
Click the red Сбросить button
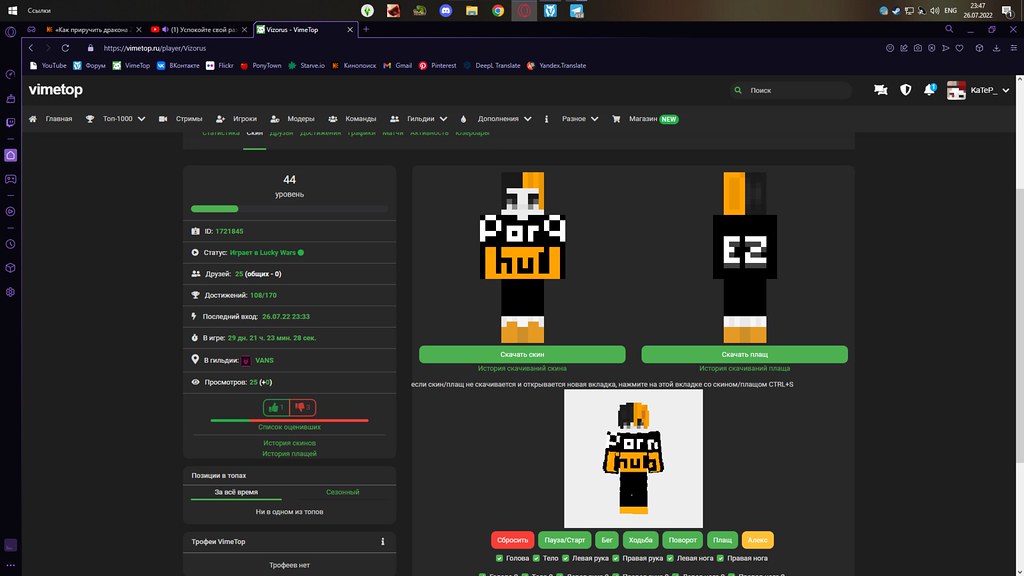point(512,539)
